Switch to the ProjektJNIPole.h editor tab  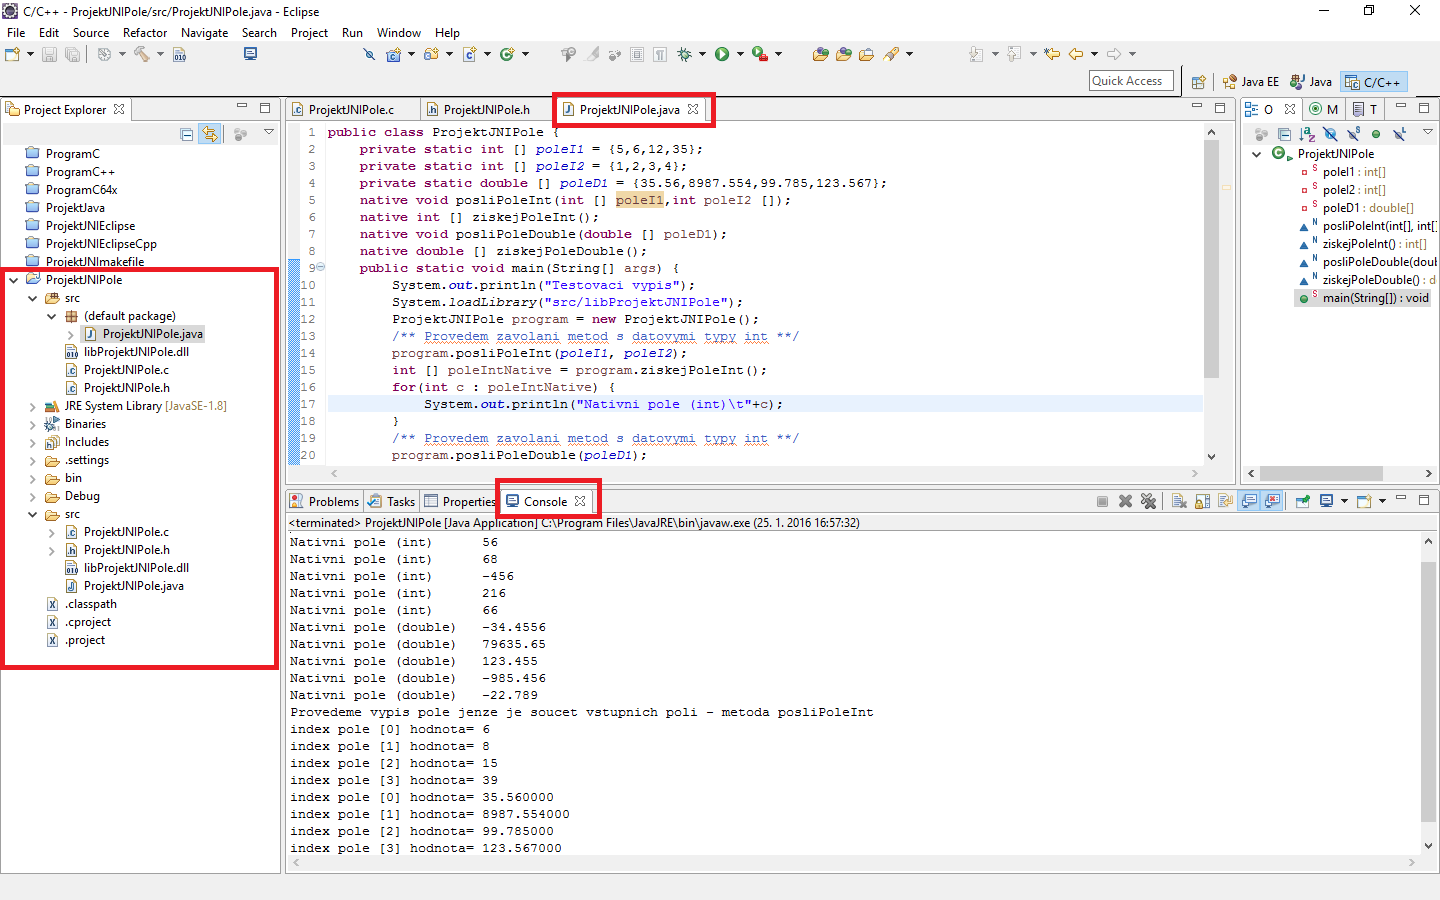click(487, 108)
